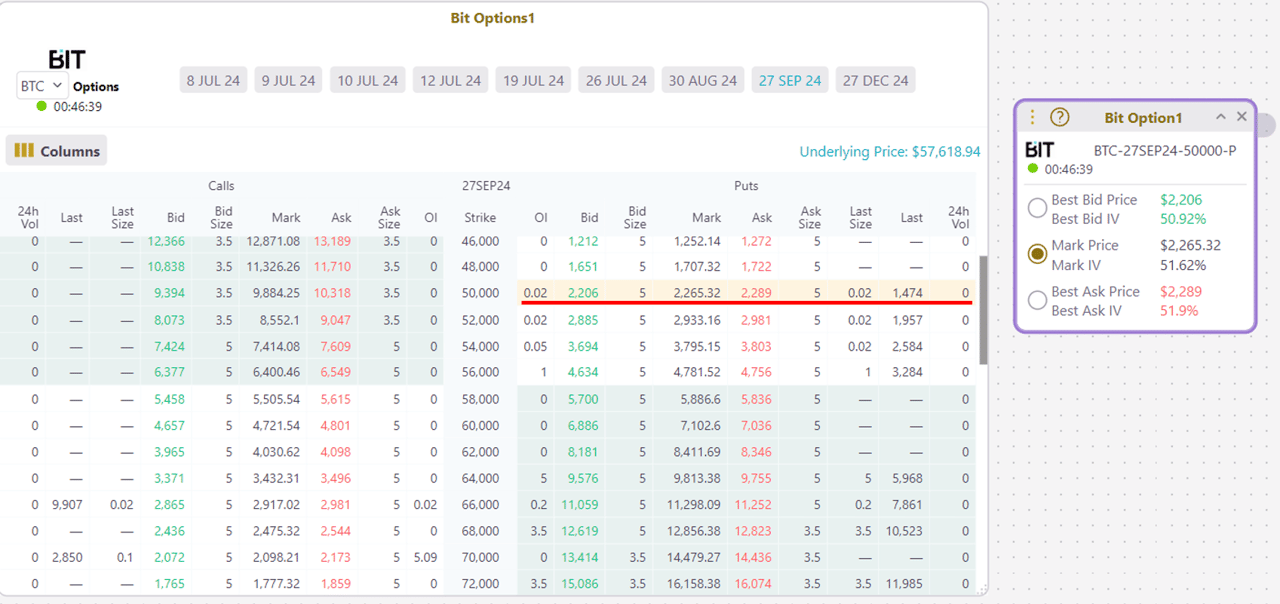The image size is (1280, 604).
Task: Click the BTC-27SEP24-50000-P instrument name
Action: [x=1165, y=150]
